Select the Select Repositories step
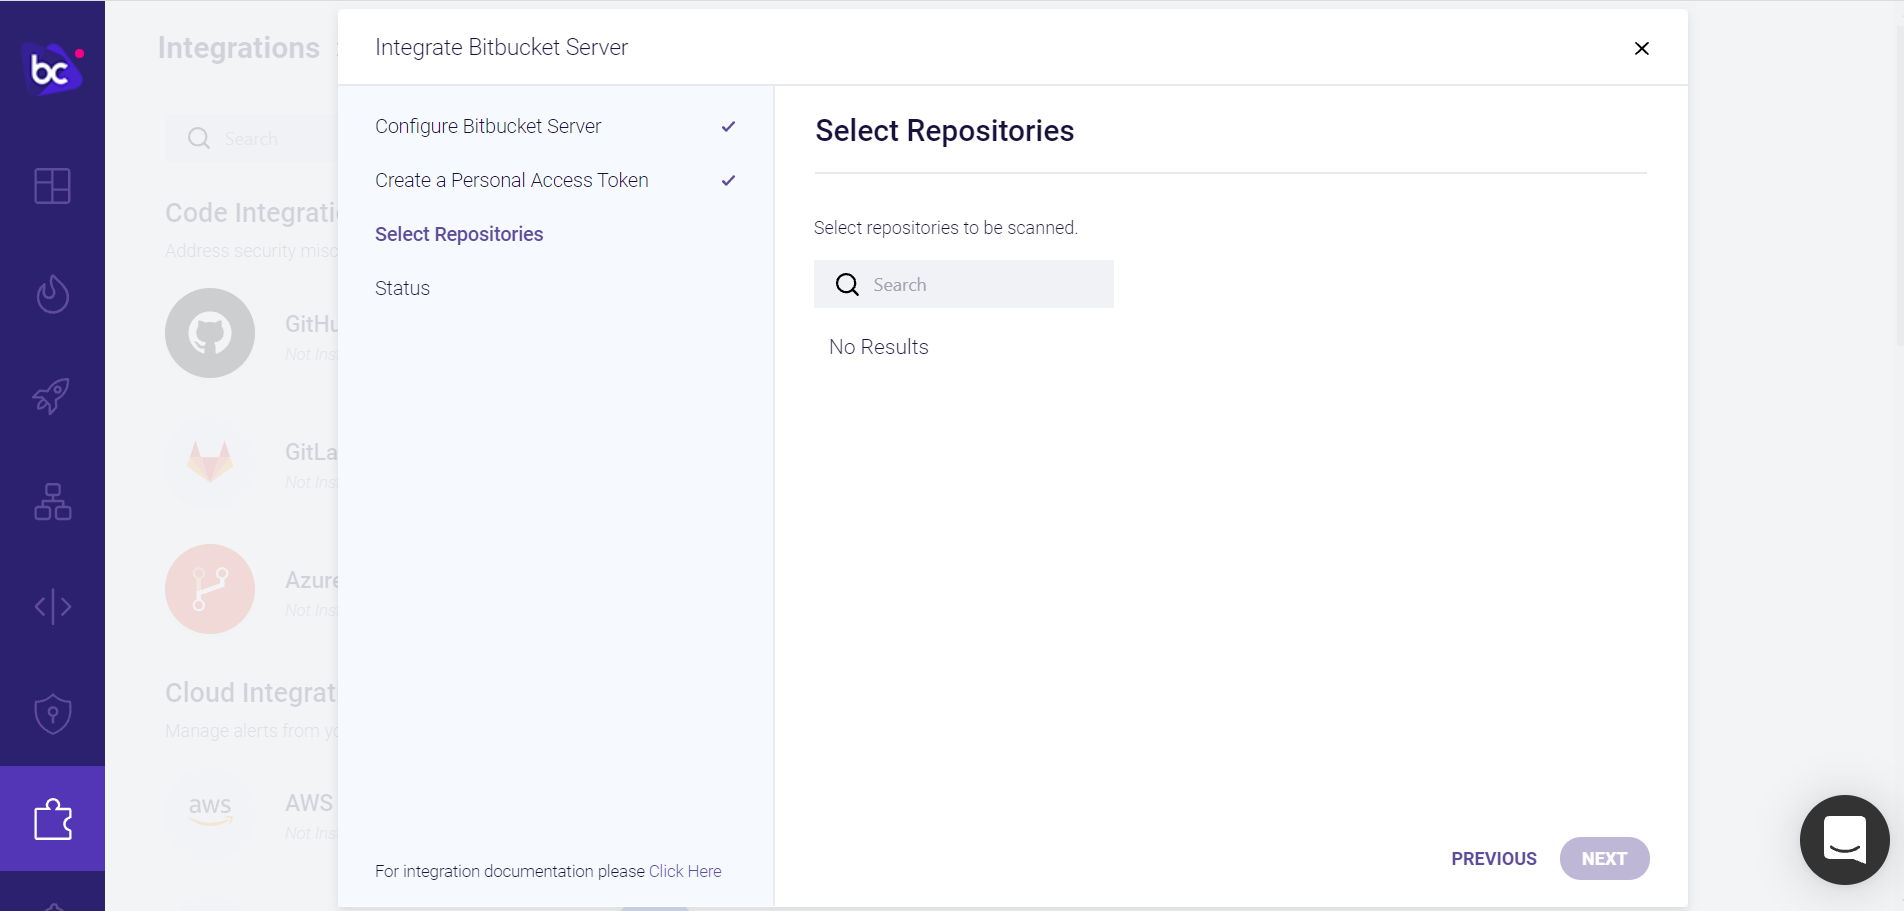Image resolution: width=1904 pixels, height=911 pixels. click(x=459, y=234)
